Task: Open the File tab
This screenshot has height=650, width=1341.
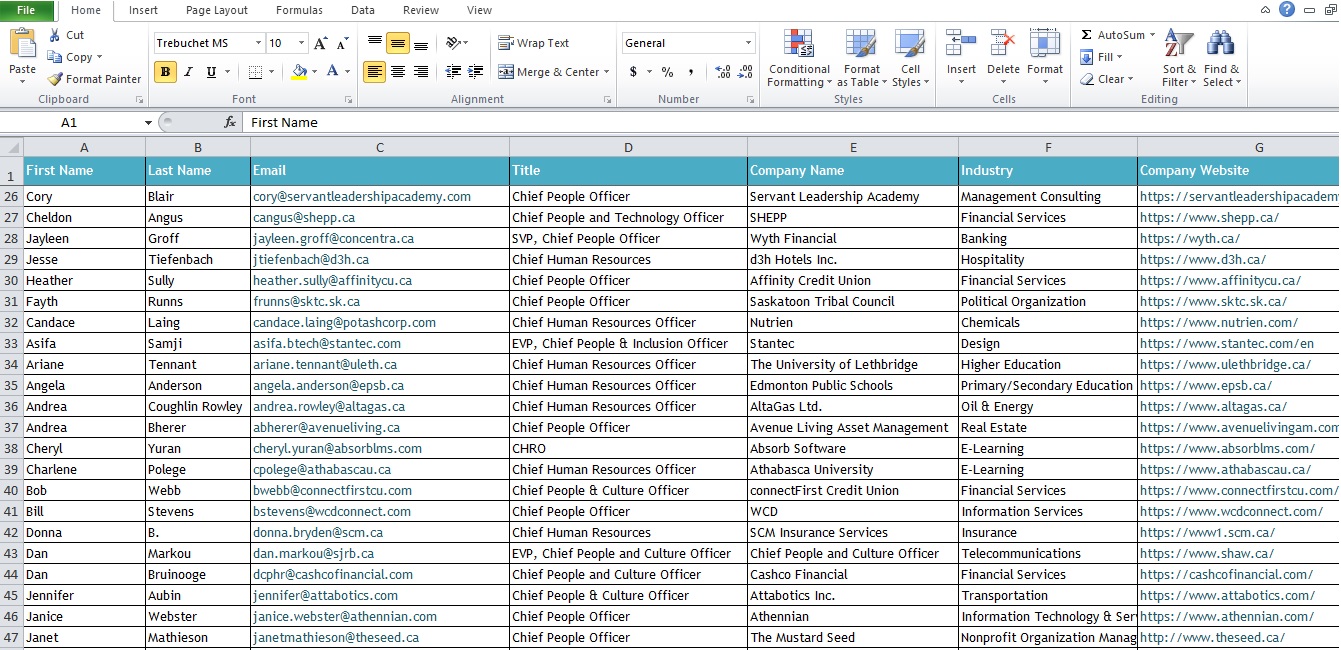Action: coord(26,10)
